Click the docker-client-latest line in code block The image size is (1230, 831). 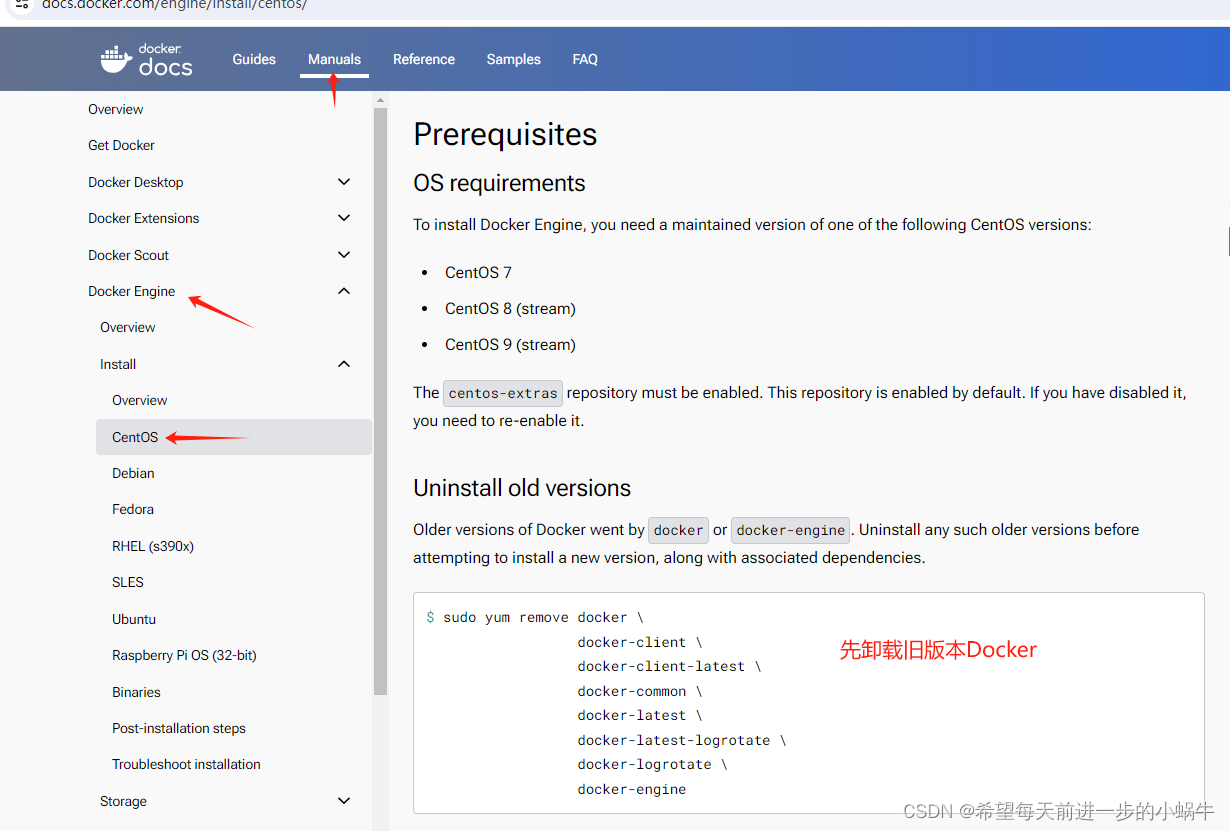[x=669, y=666]
